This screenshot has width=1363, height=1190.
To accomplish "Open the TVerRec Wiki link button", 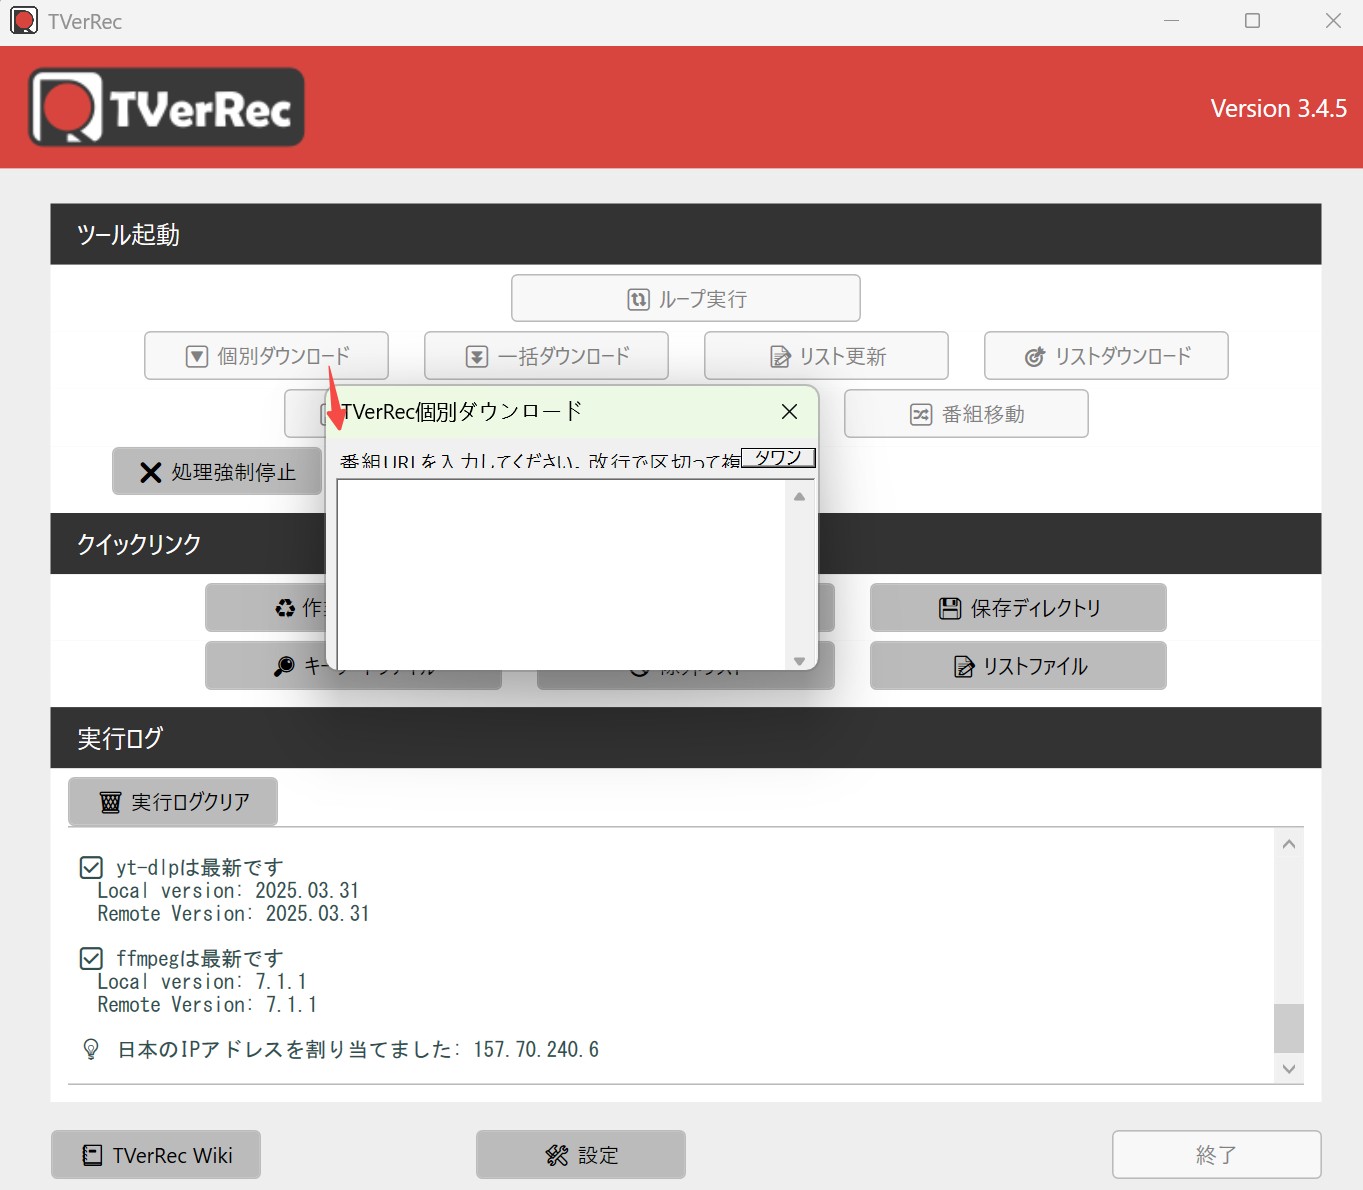I will [156, 1155].
